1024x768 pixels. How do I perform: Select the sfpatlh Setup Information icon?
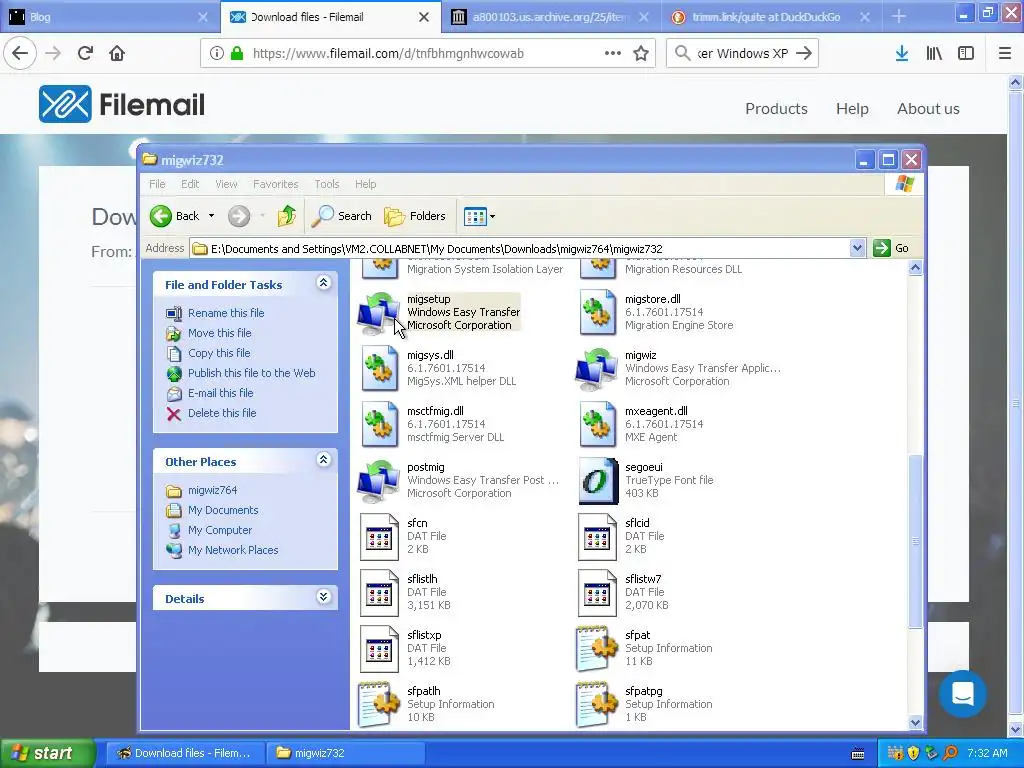click(x=379, y=705)
